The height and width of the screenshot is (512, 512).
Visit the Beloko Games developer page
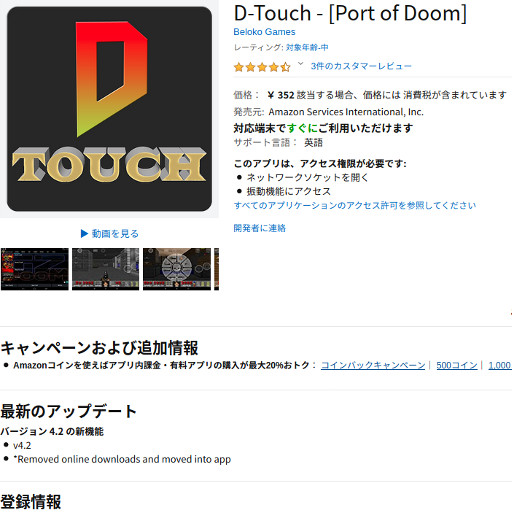(x=264, y=32)
